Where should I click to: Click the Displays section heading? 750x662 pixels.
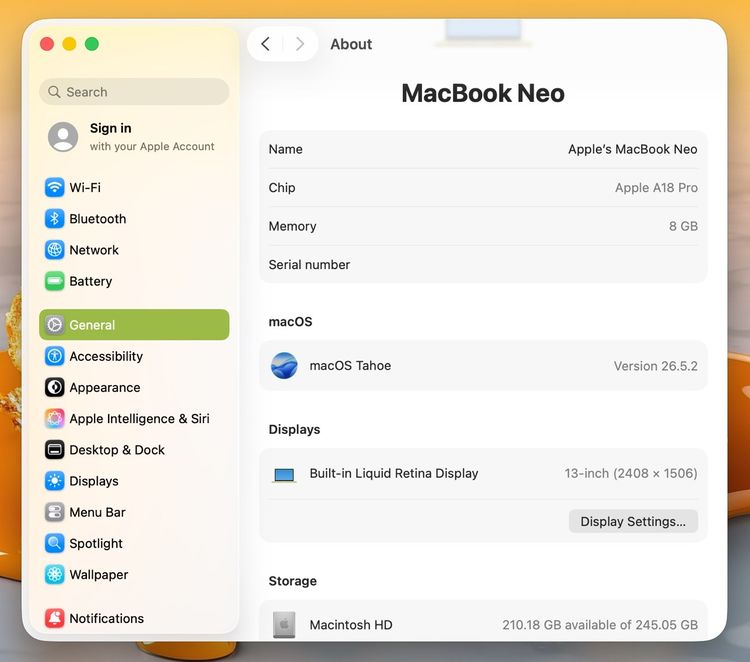pyautogui.click(x=294, y=430)
